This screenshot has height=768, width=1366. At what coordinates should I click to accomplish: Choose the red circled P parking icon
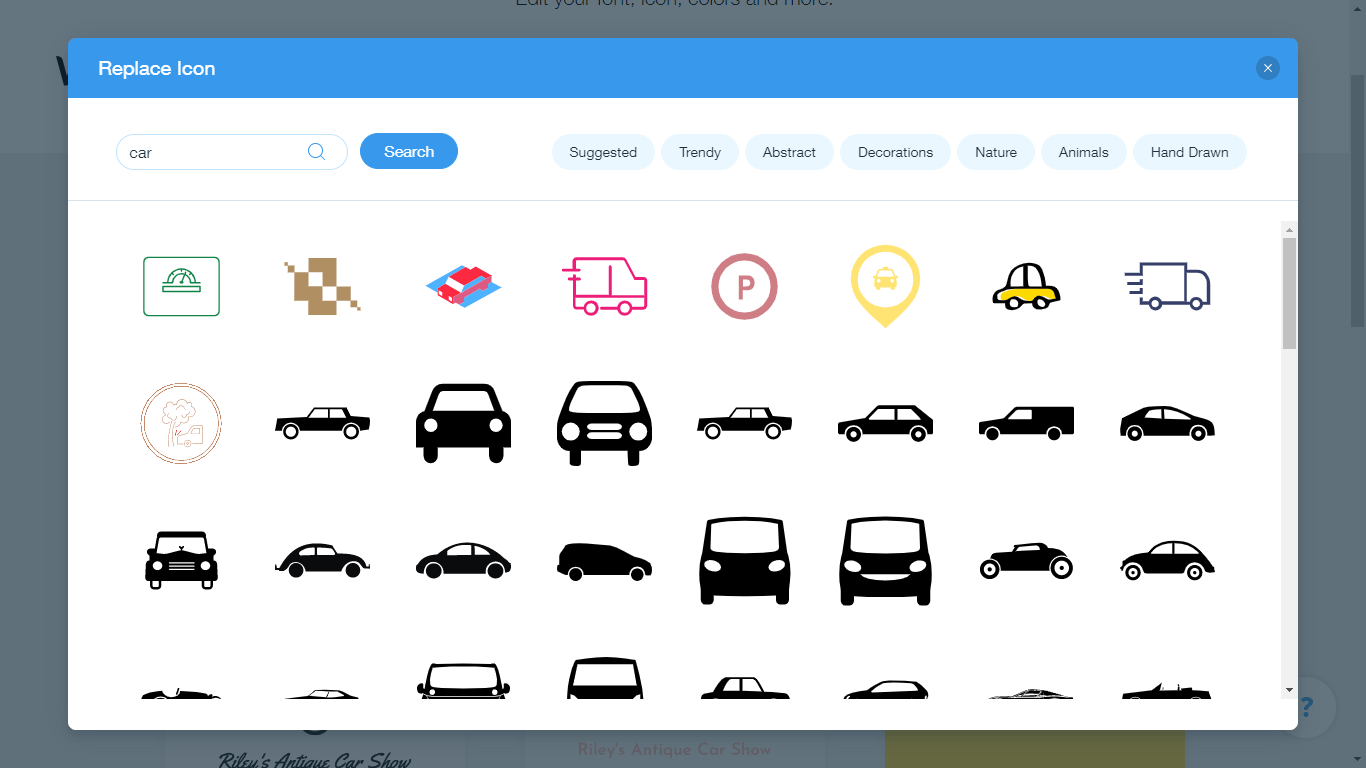[745, 287]
